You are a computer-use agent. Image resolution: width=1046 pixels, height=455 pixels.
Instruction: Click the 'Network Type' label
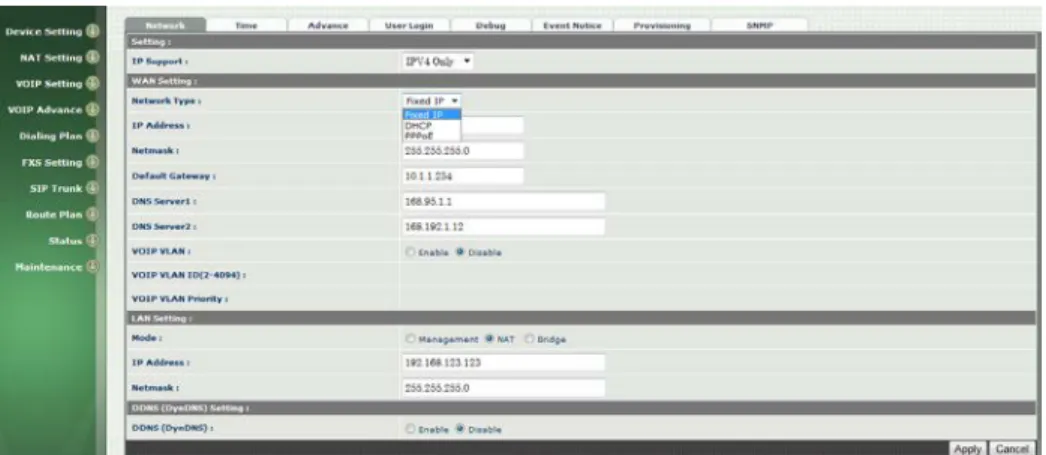(x=166, y=101)
